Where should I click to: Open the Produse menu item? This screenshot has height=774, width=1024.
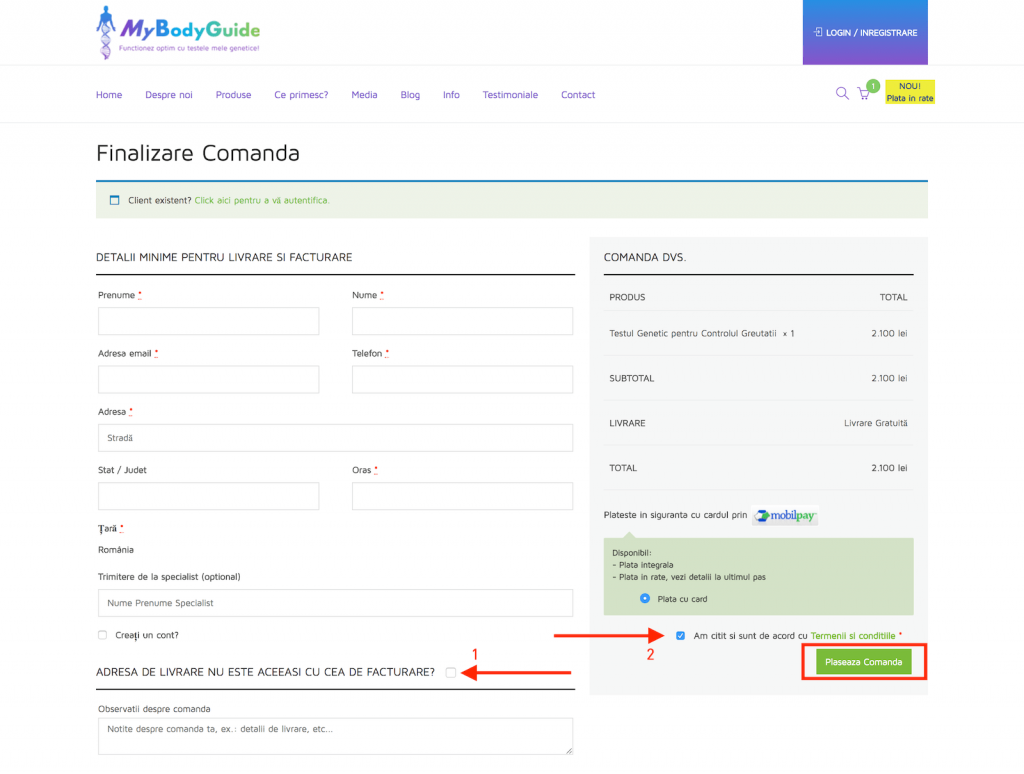(x=233, y=95)
